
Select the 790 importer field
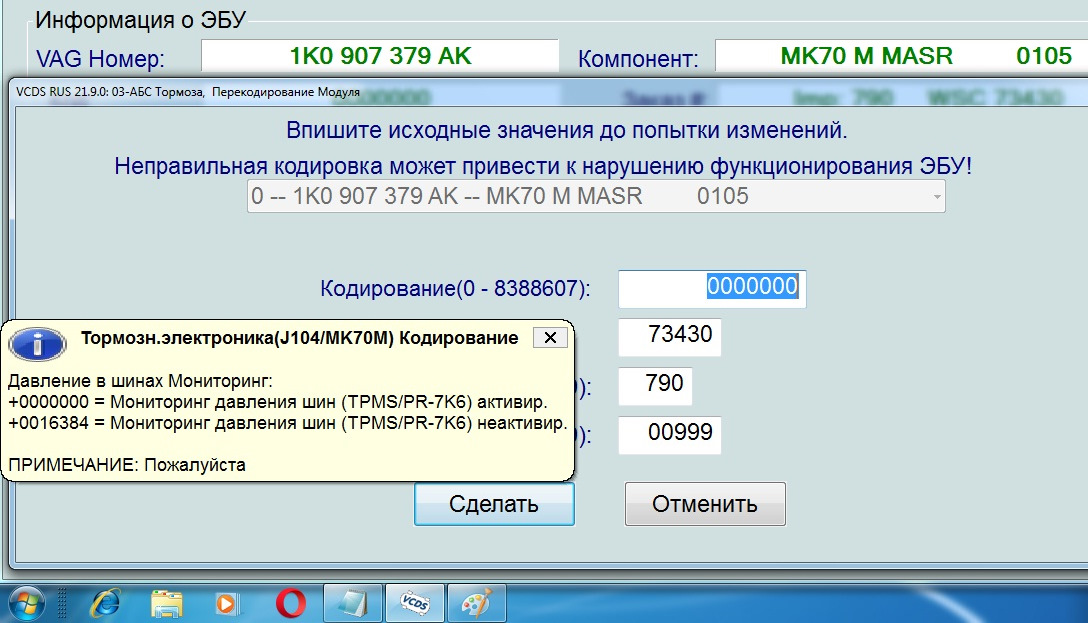(655, 386)
